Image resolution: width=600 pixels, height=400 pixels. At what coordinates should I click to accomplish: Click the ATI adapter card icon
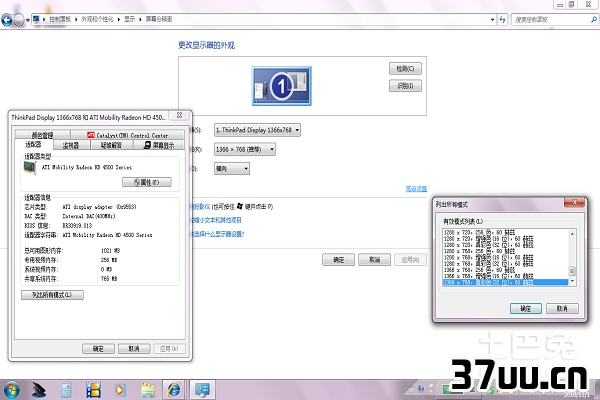coord(30,168)
